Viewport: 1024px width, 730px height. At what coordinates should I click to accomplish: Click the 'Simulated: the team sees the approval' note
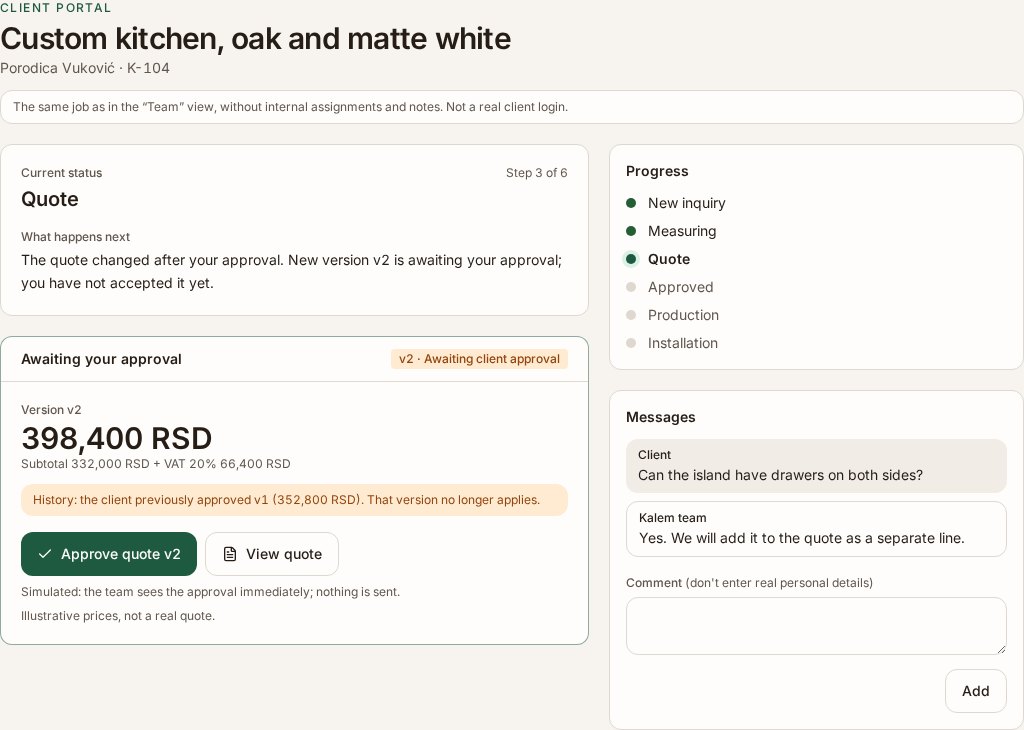[210, 592]
